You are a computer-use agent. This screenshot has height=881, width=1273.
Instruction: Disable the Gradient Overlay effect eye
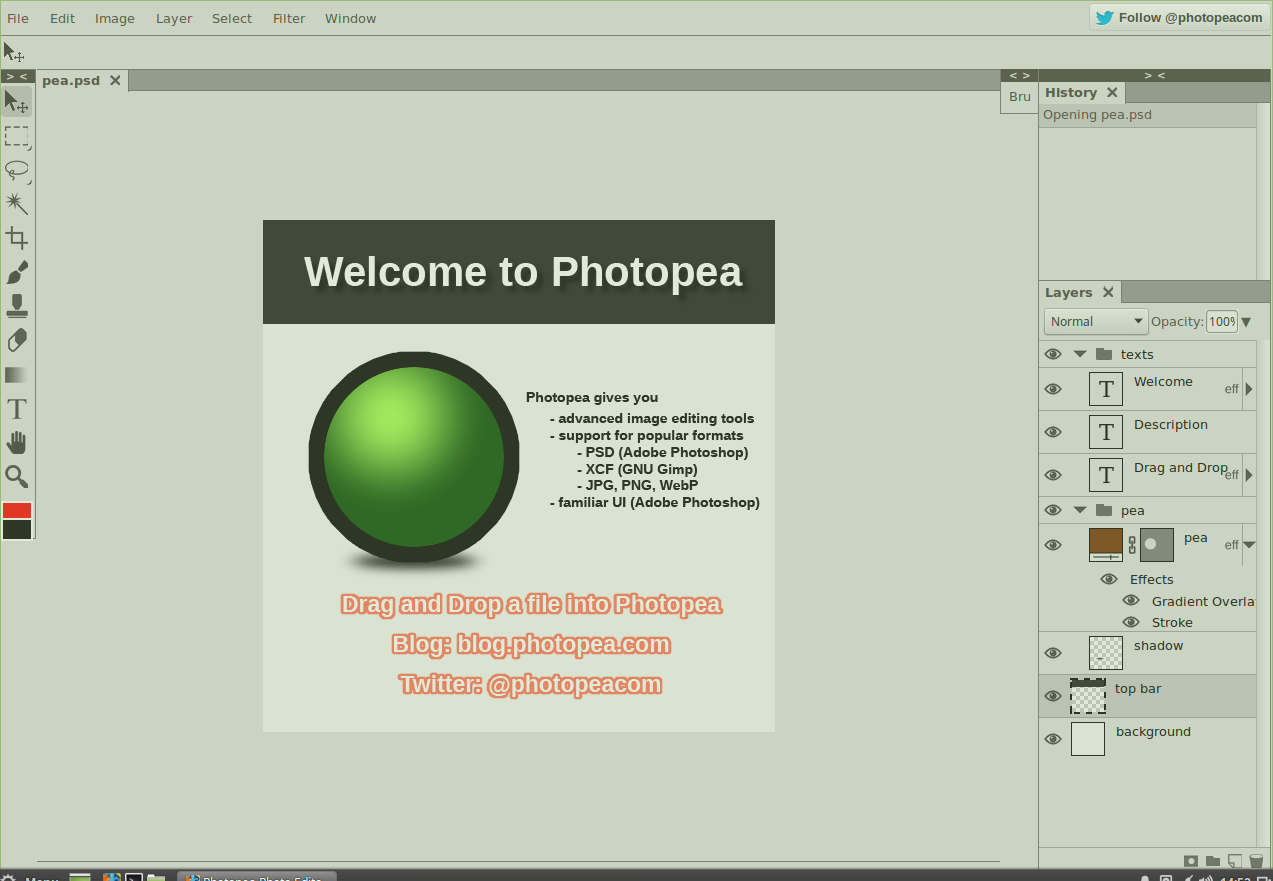click(1131, 601)
